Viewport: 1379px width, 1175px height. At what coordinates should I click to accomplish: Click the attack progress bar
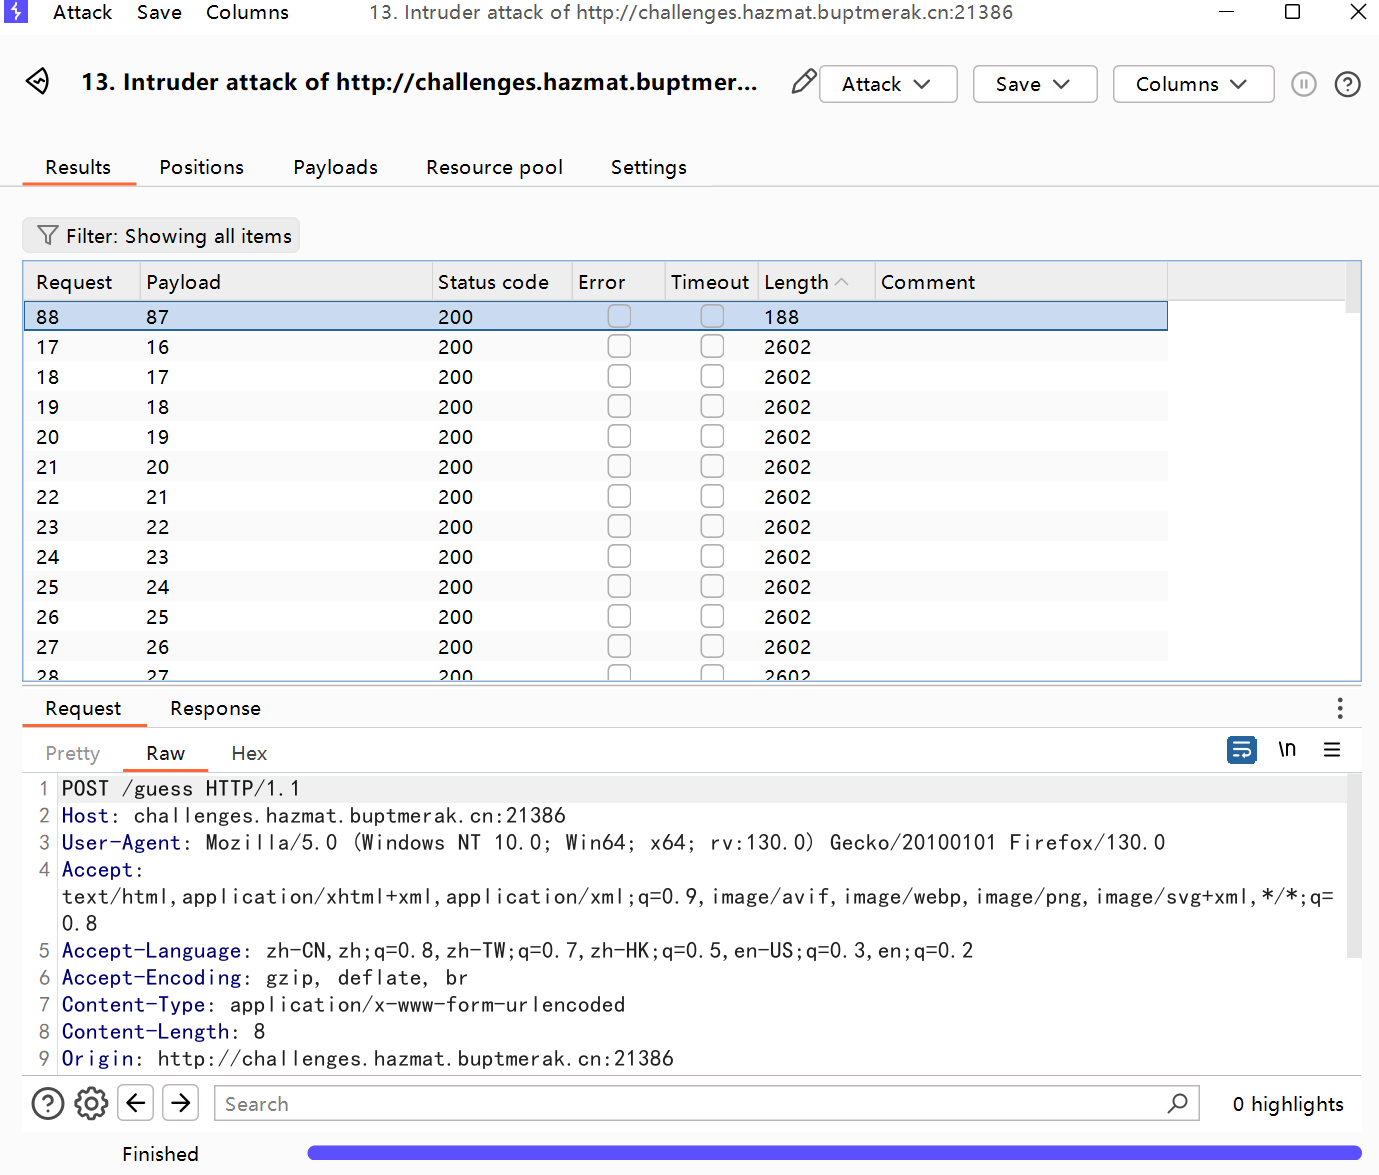click(x=834, y=1153)
